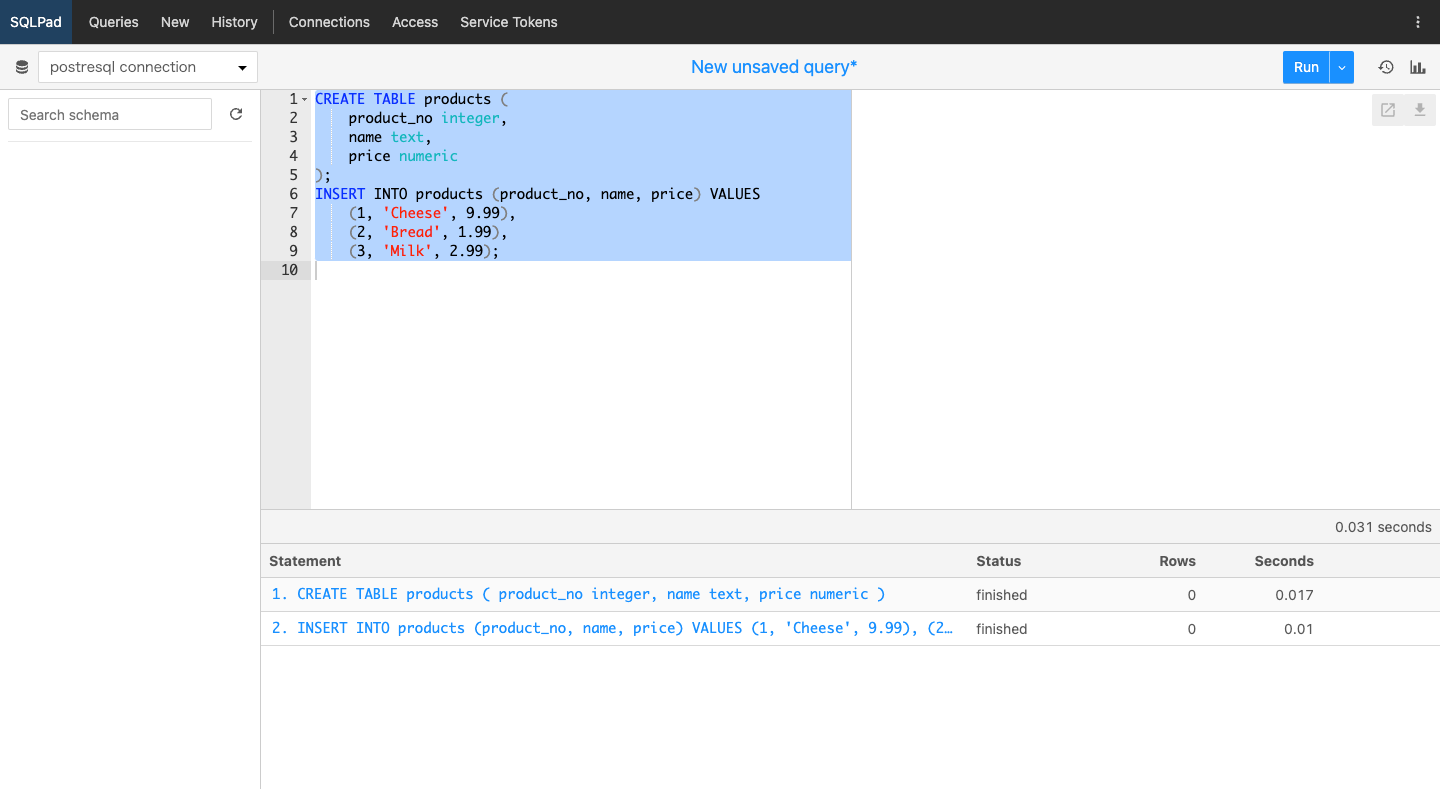Expand the Run button dropdown arrow
Screen dimensions: 1440x789
click(x=1342, y=67)
